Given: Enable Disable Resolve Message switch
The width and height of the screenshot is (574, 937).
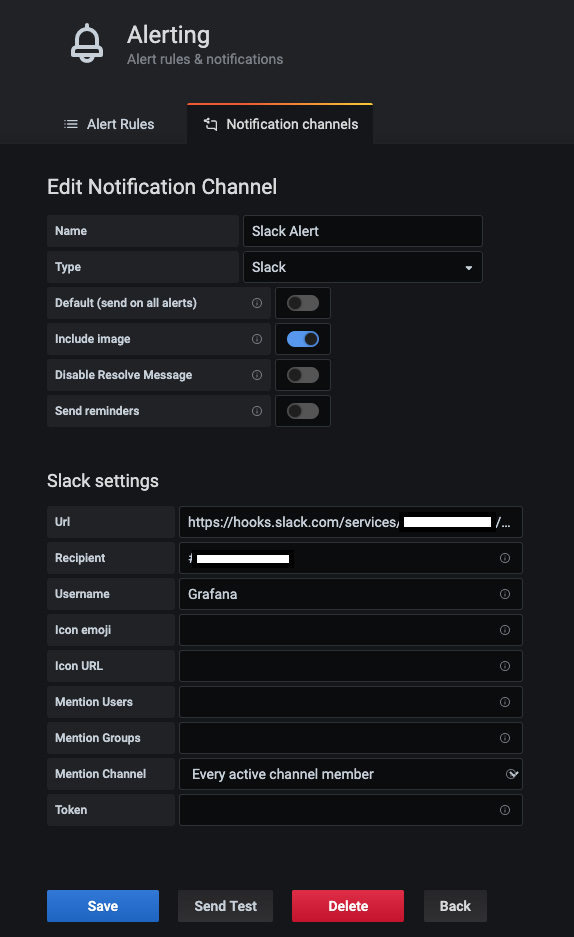Looking at the screenshot, I should (303, 375).
